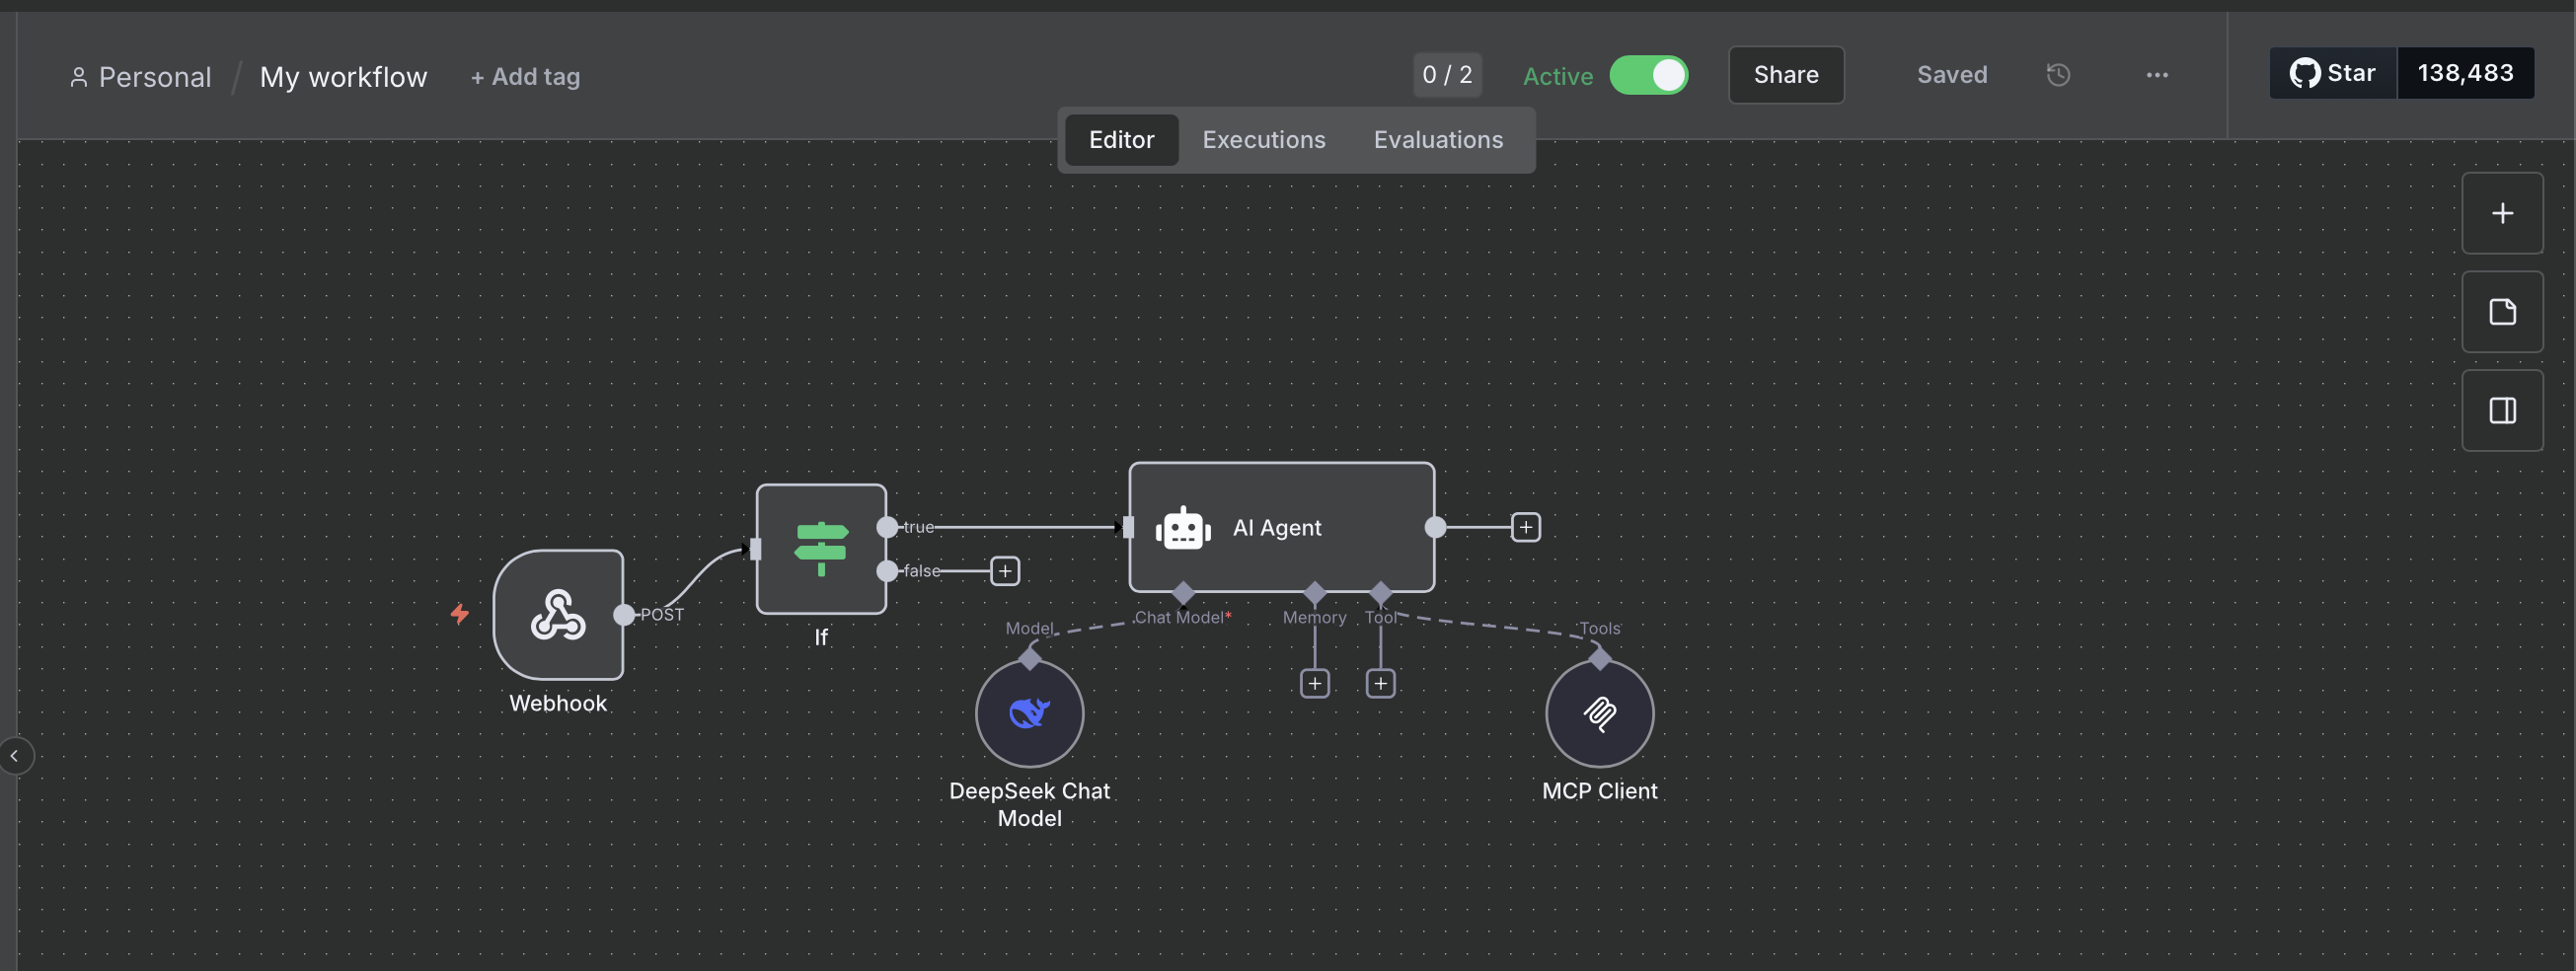Add node on the If false branch

(x=1004, y=571)
